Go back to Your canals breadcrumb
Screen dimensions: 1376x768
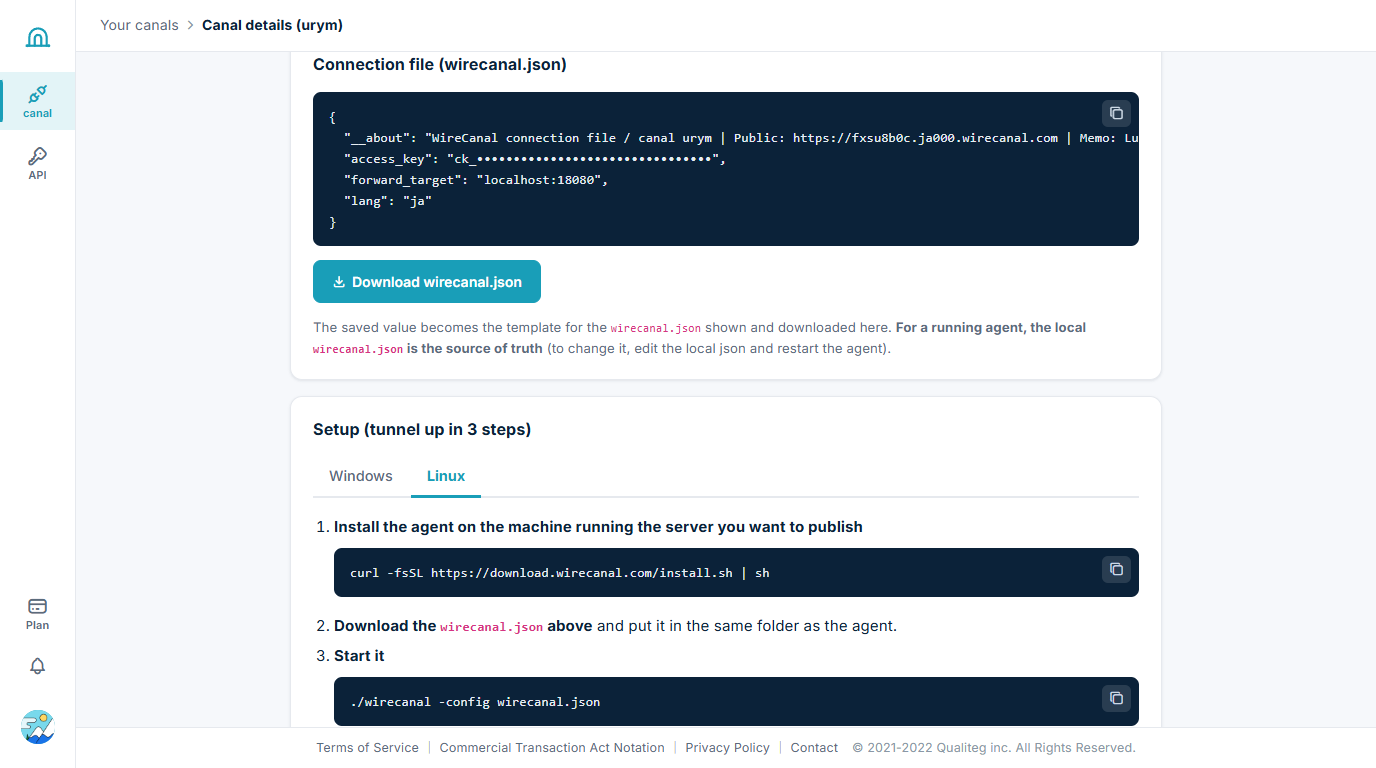pyautogui.click(x=139, y=25)
